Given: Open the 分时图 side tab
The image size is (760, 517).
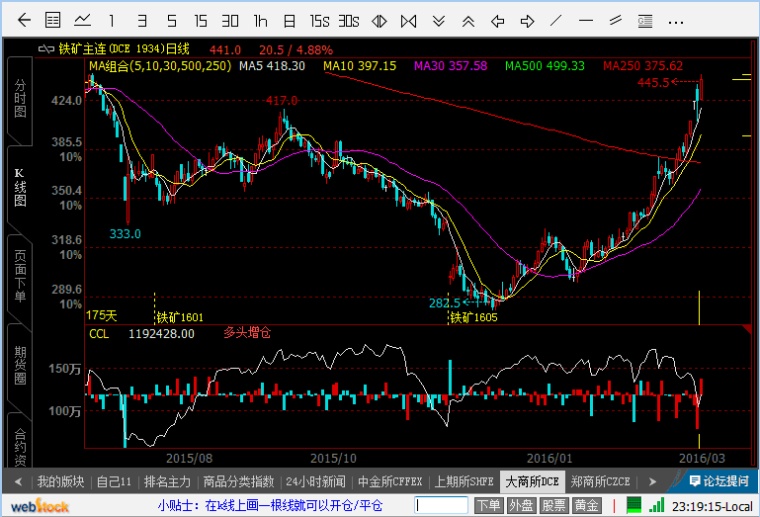Looking at the screenshot, I should pyautogui.click(x=19, y=98).
